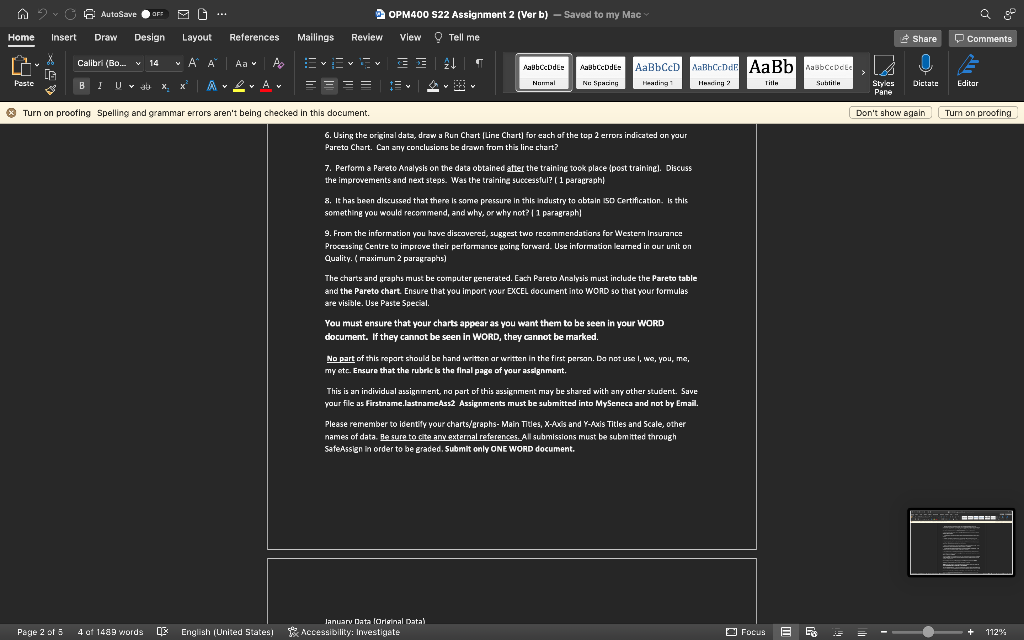The width and height of the screenshot is (1024, 640).
Task: Click the yellow text highlight color
Action: 239,86
